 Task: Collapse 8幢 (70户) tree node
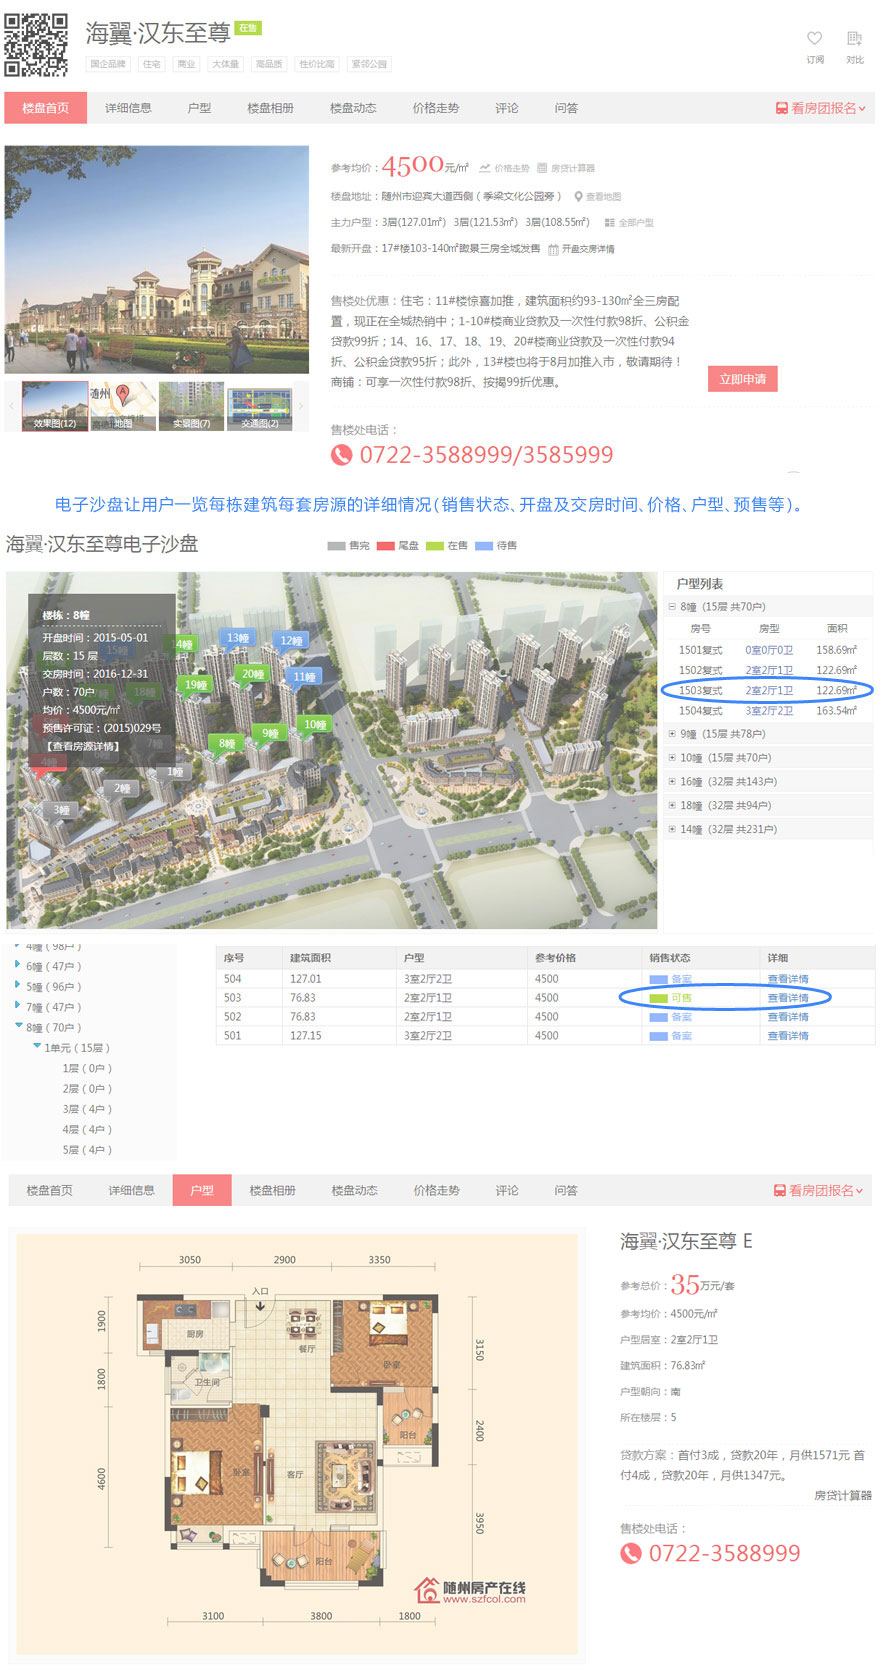click(18, 1026)
